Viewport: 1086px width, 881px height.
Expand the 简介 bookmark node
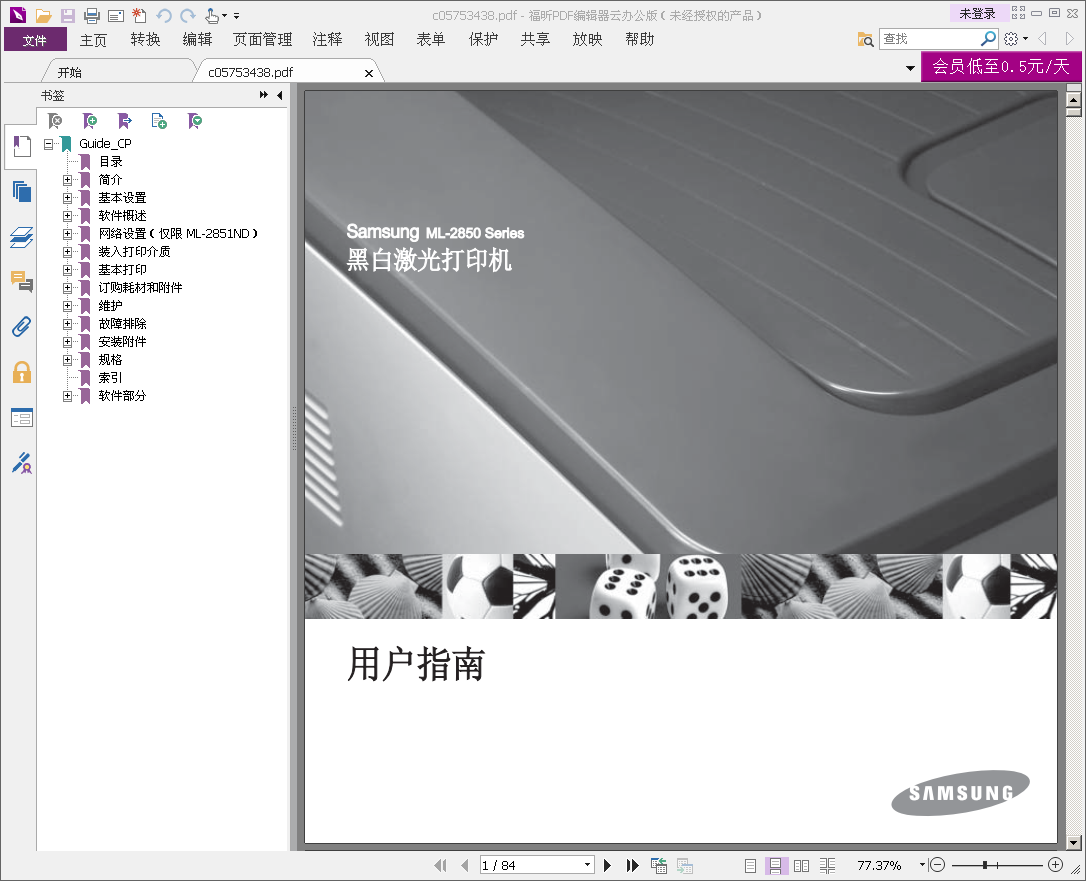[67, 180]
